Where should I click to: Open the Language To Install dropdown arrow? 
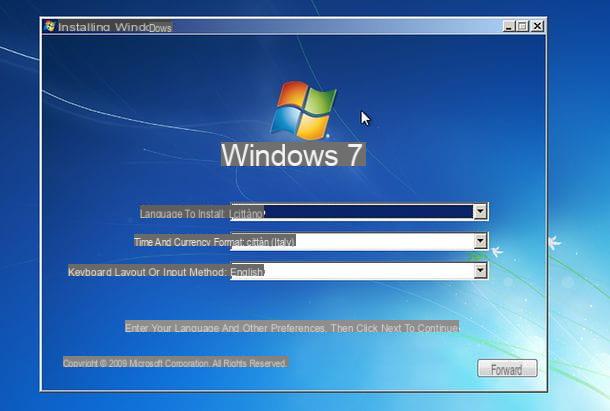click(480, 212)
